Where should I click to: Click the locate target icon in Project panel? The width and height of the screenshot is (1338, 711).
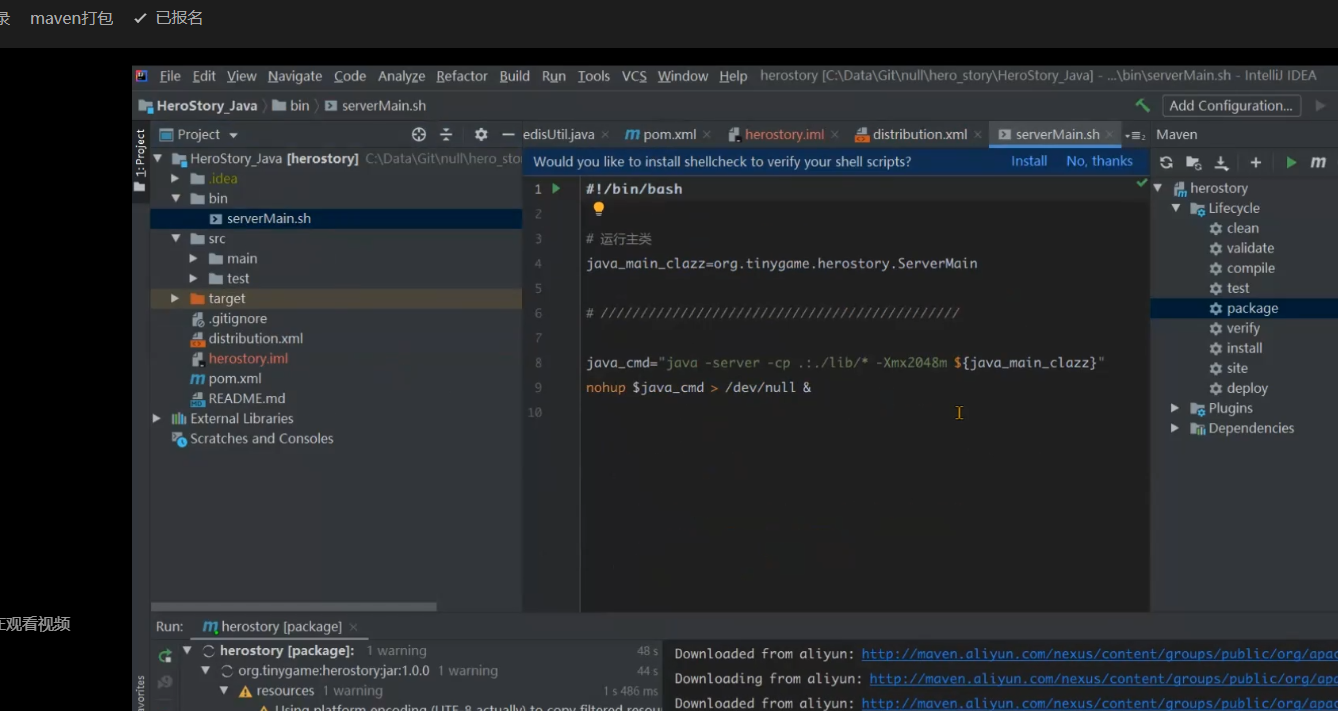click(x=419, y=134)
